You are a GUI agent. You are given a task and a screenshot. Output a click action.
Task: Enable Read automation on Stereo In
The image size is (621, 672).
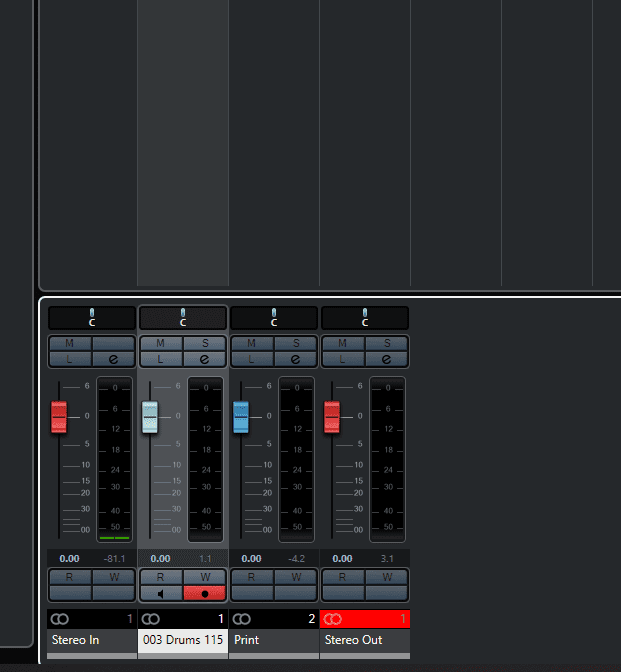(70, 577)
